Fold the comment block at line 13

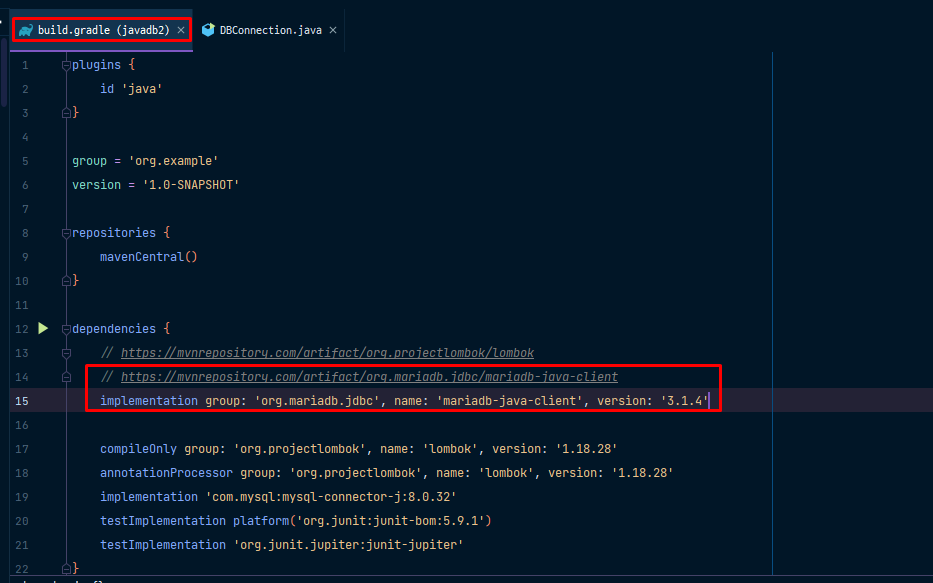[x=66, y=353]
